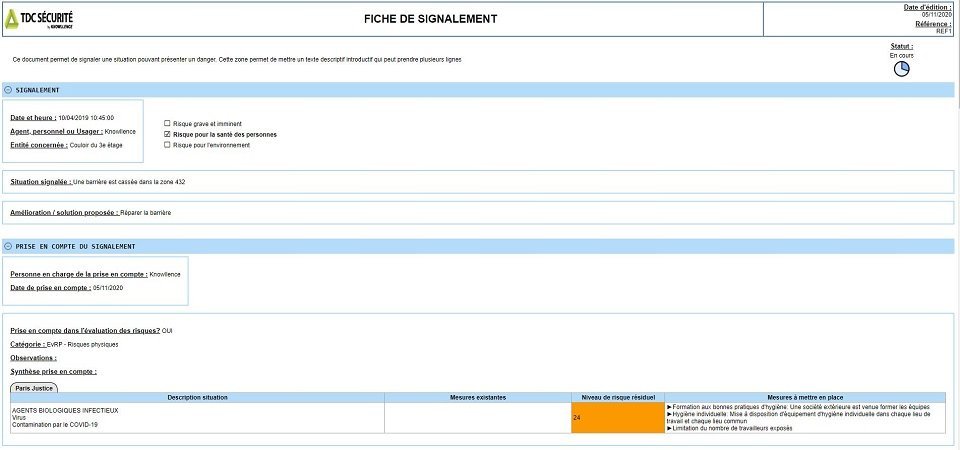
Task: Click AGENTS BIOLOGIQUES INFECTIEUX cell text
Action: [x=65, y=410]
